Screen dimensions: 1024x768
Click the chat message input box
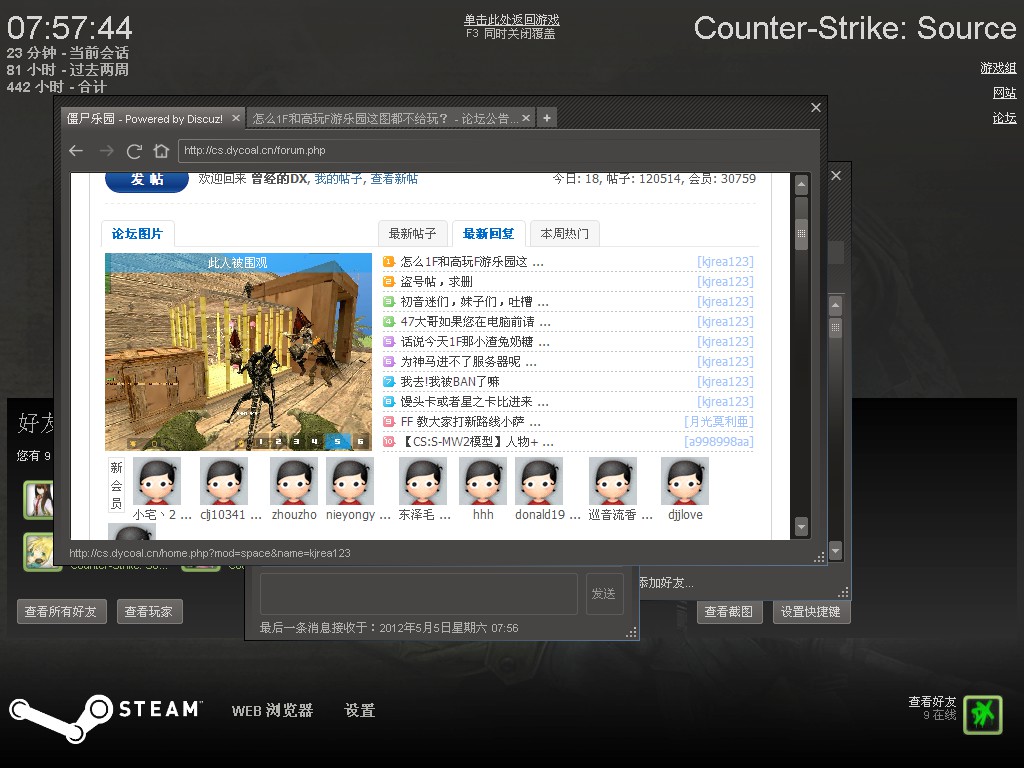tap(419, 594)
